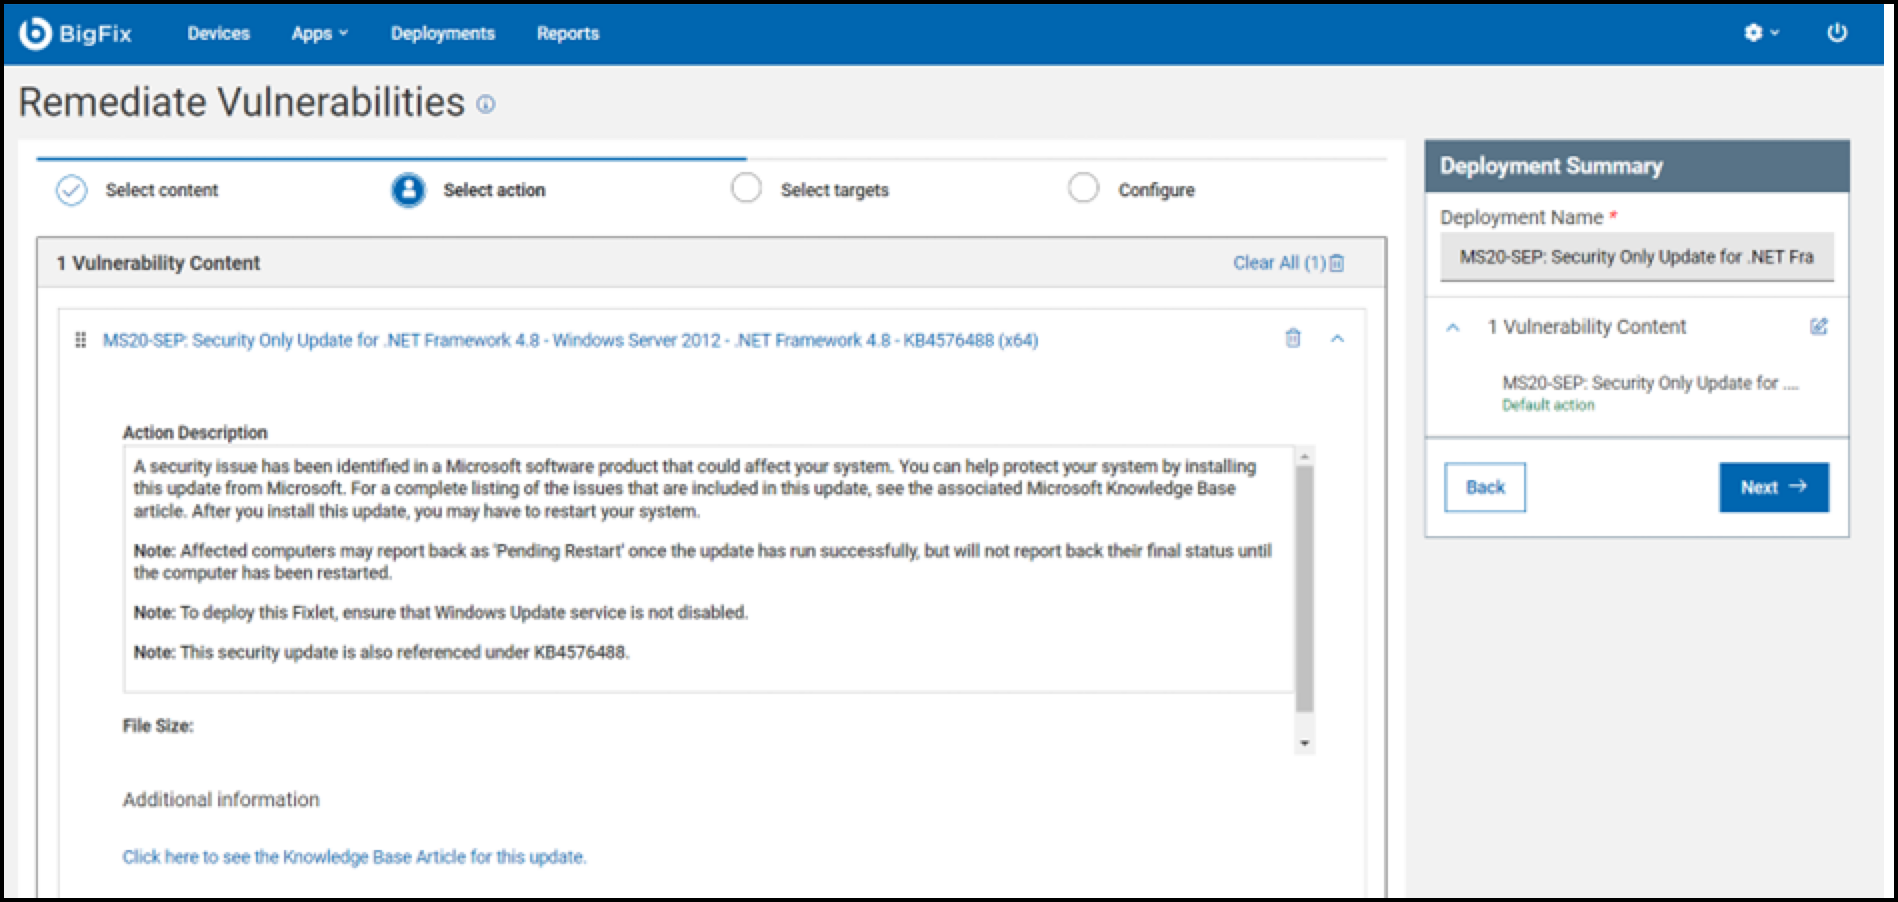
Task: Click the Select targets step circle
Action: click(746, 188)
